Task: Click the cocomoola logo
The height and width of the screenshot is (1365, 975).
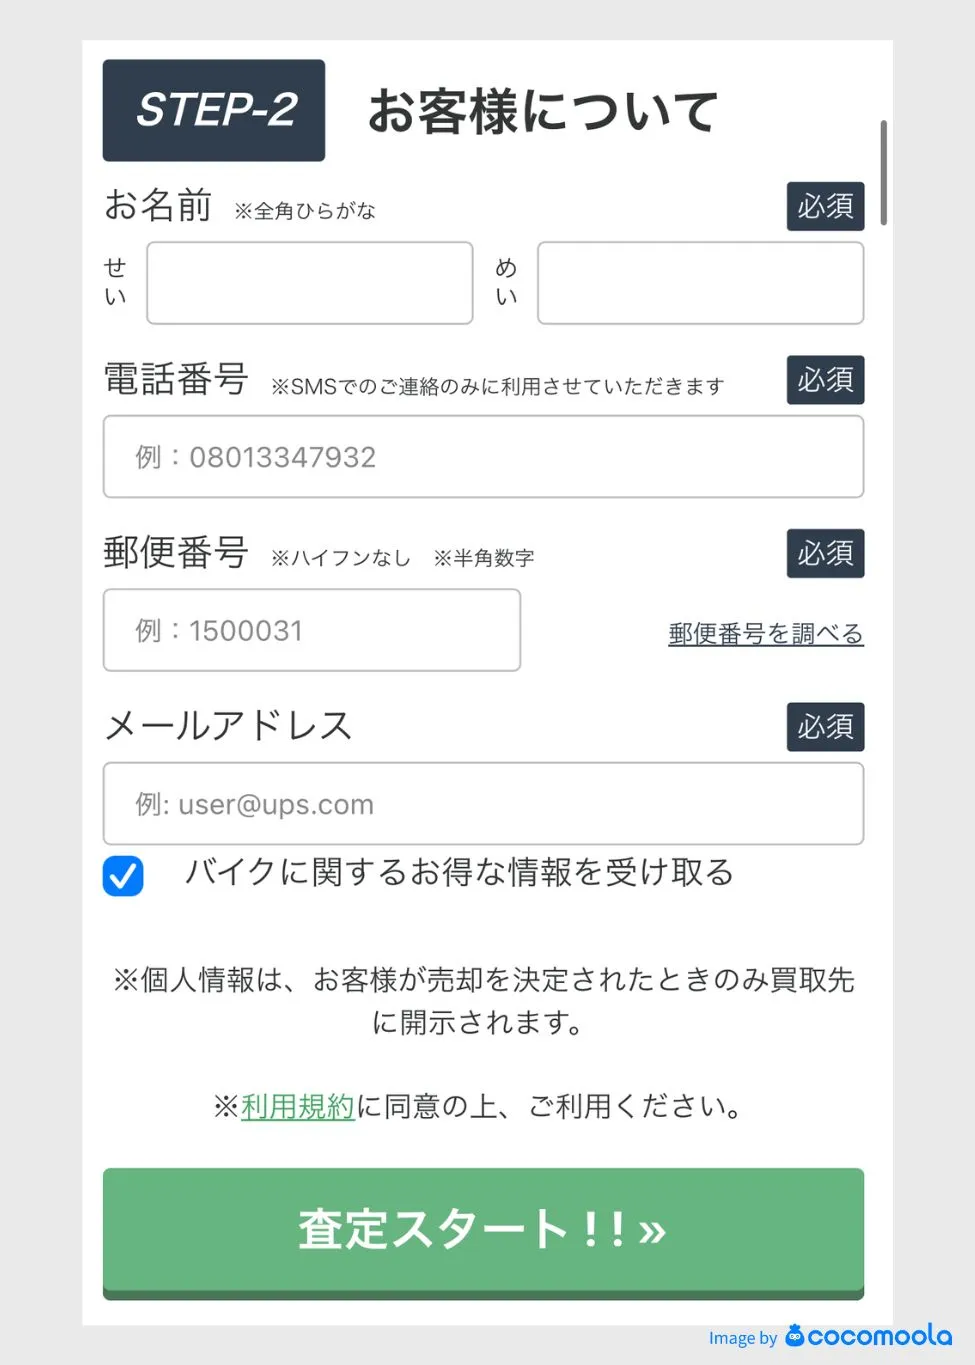Action: (x=868, y=1336)
